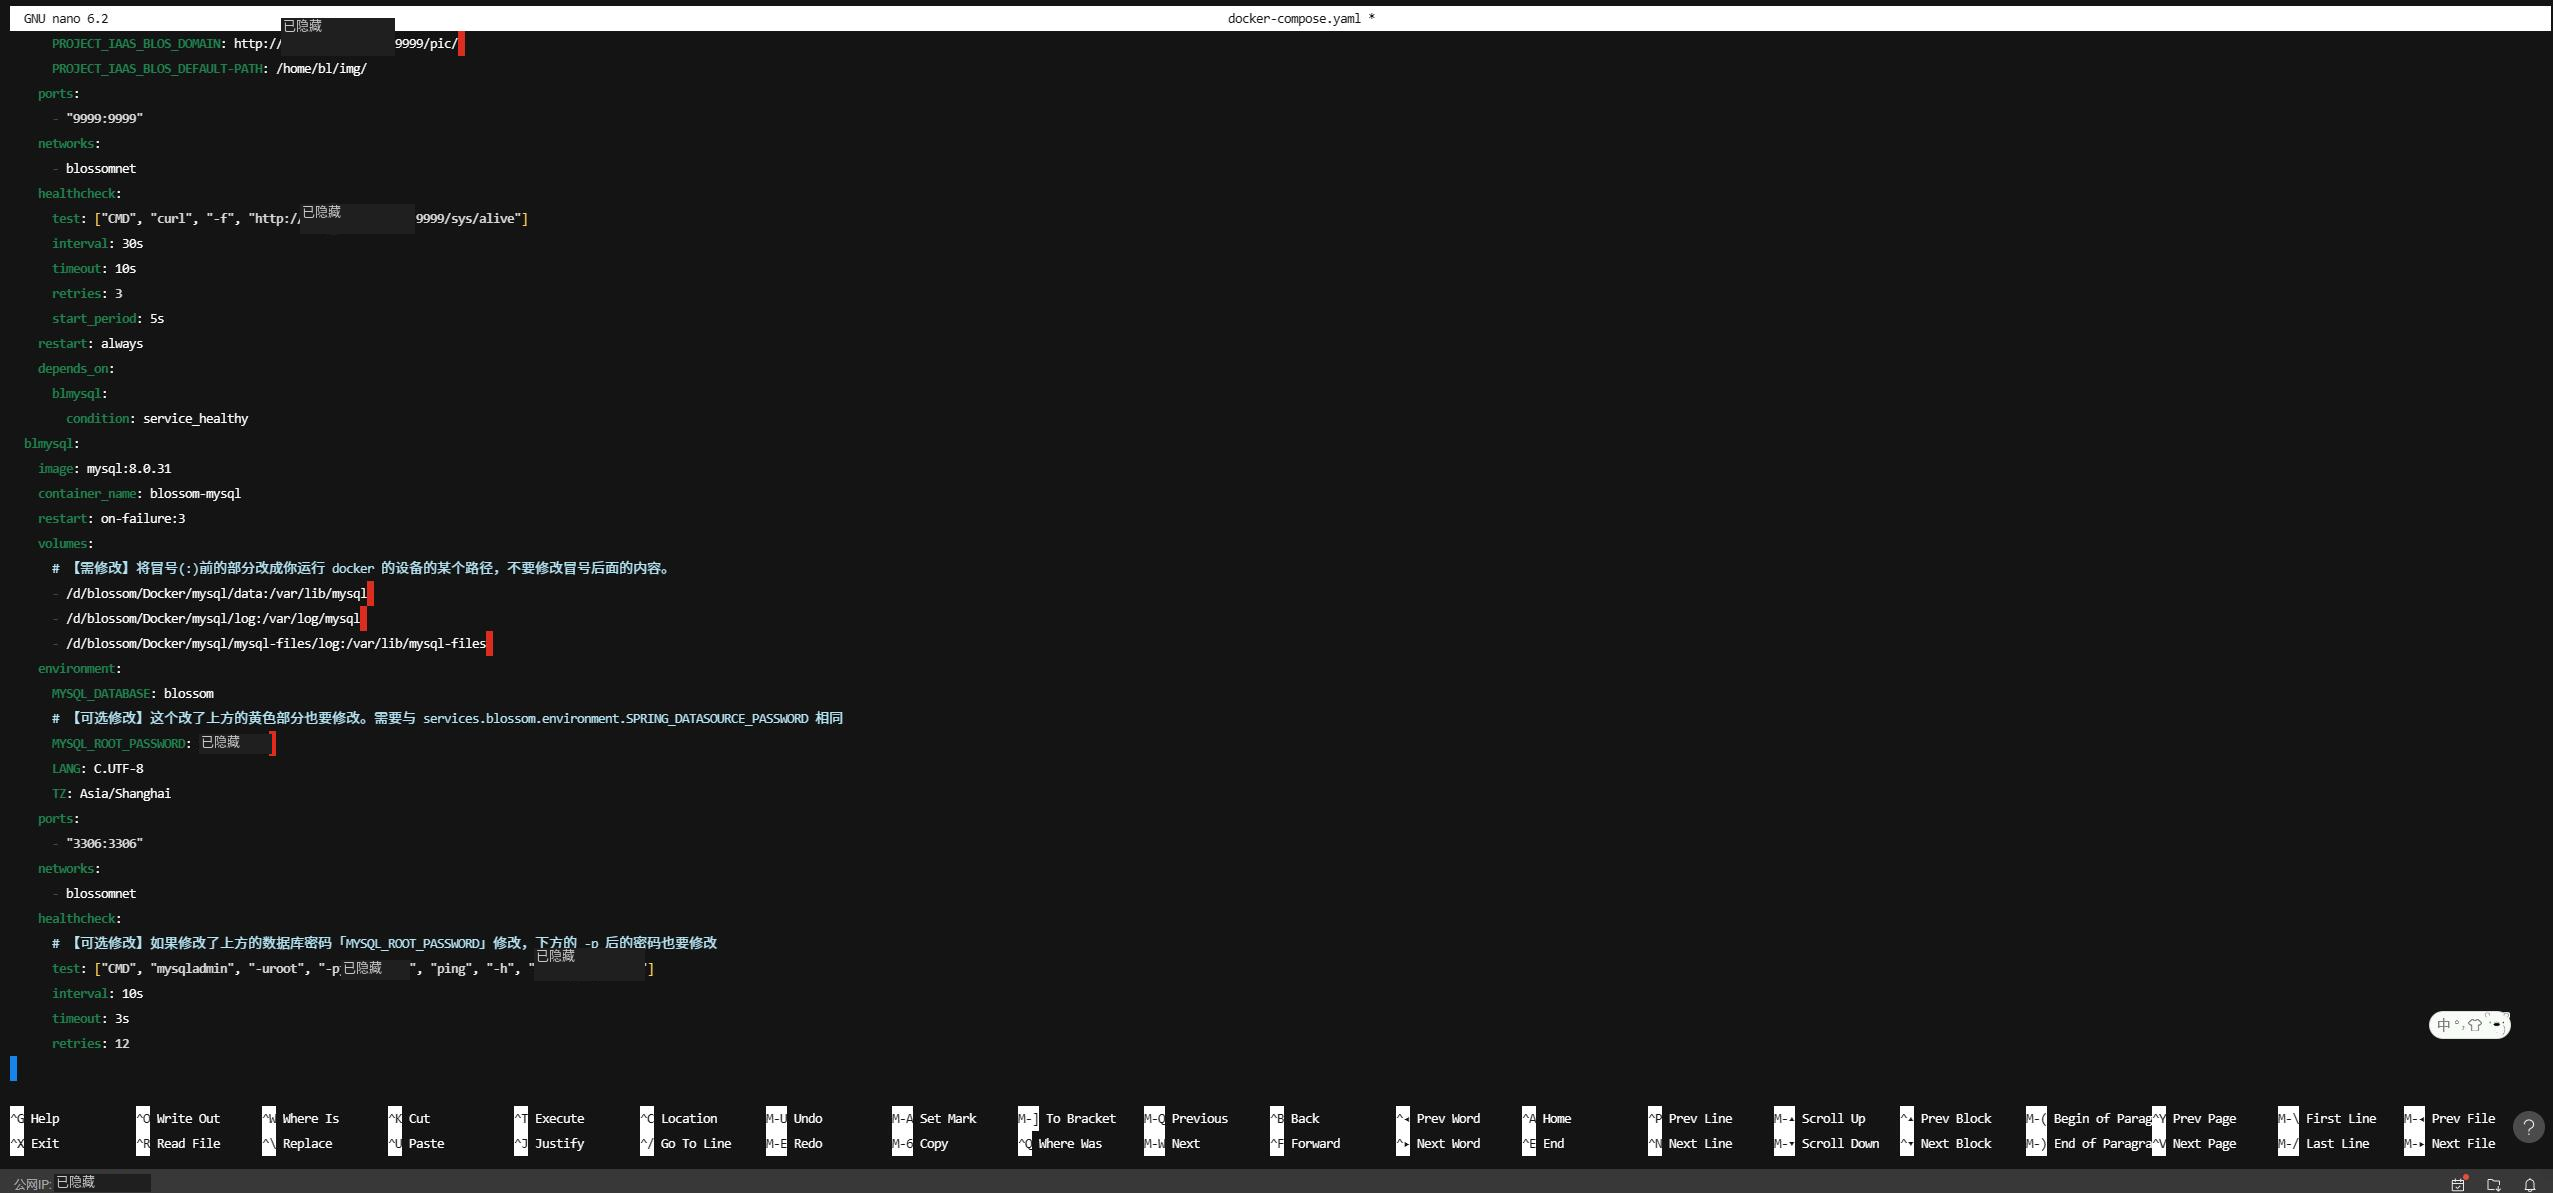Open the folder download icon in status bar

(x=2494, y=1184)
